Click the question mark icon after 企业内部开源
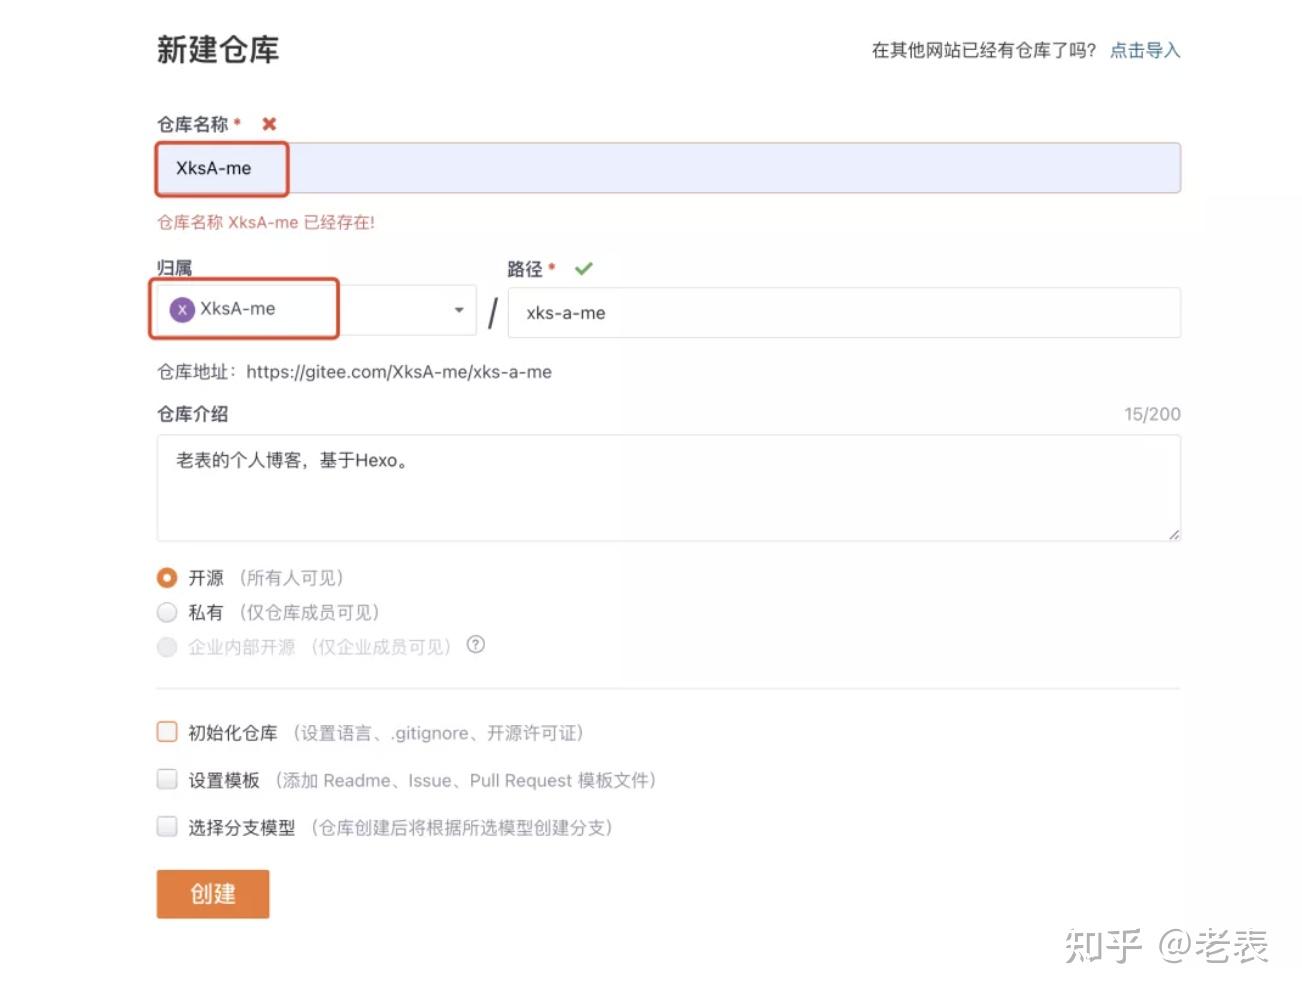This screenshot has width=1302, height=1000. pos(476,646)
